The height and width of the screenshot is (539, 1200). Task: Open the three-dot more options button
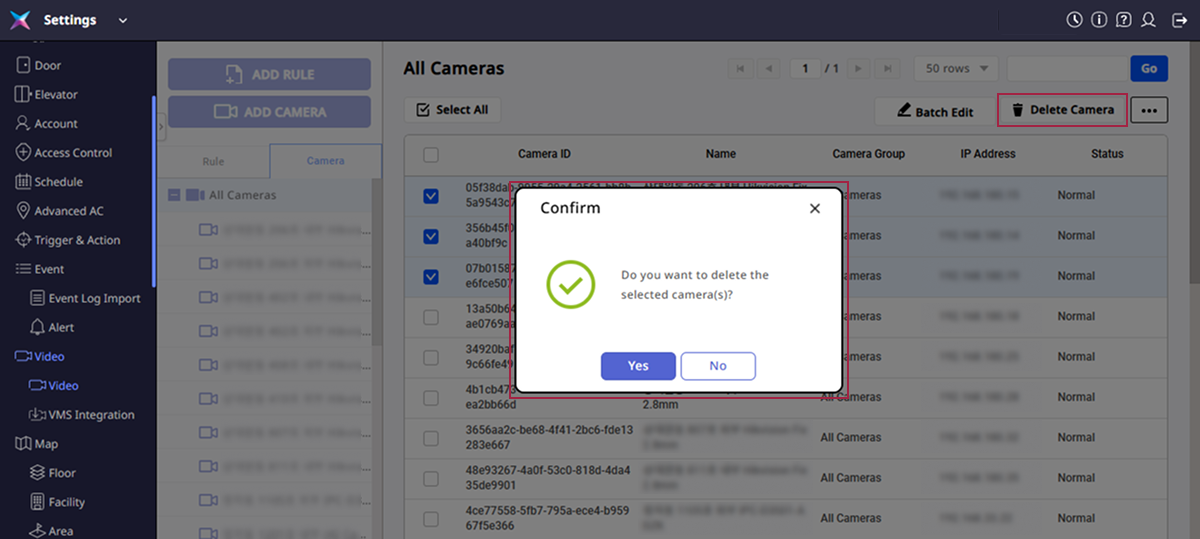pyautogui.click(x=1149, y=111)
